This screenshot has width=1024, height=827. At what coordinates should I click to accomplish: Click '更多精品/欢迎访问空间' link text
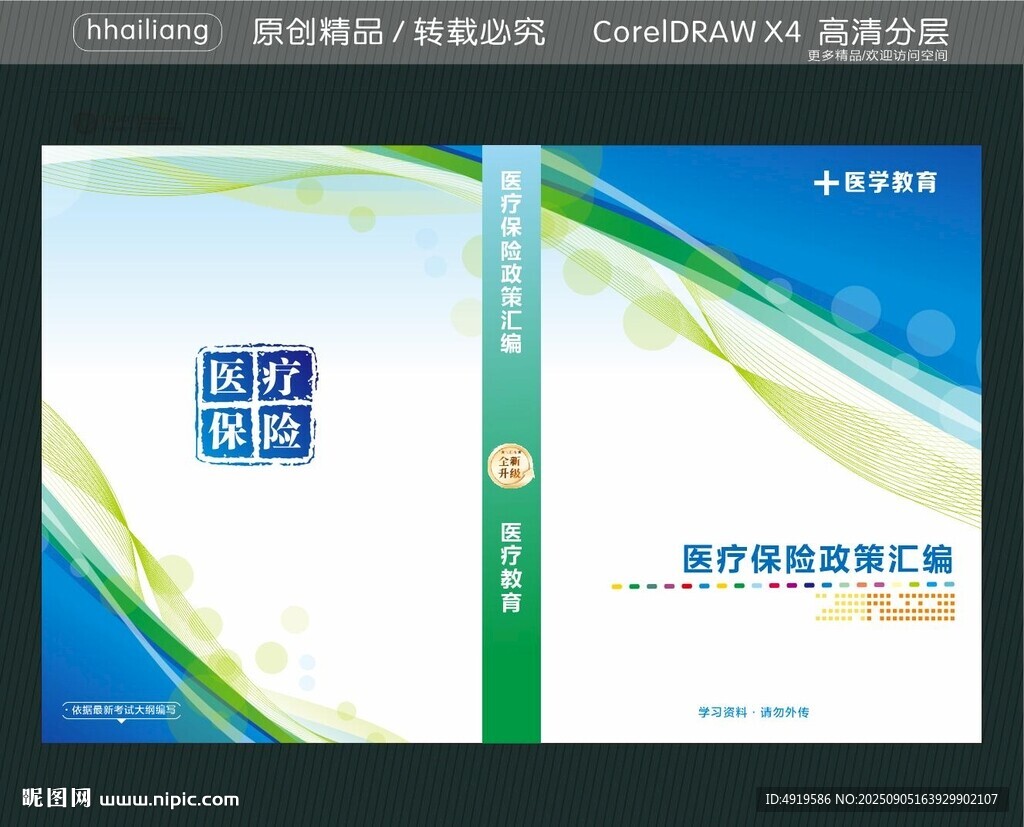pyautogui.click(x=877, y=56)
